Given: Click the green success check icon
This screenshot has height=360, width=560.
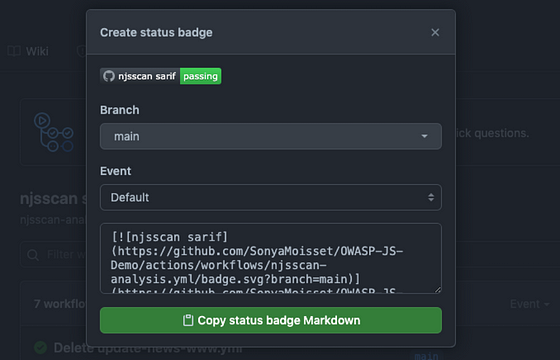Looking at the screenshot, I should [x=40, y=348].
